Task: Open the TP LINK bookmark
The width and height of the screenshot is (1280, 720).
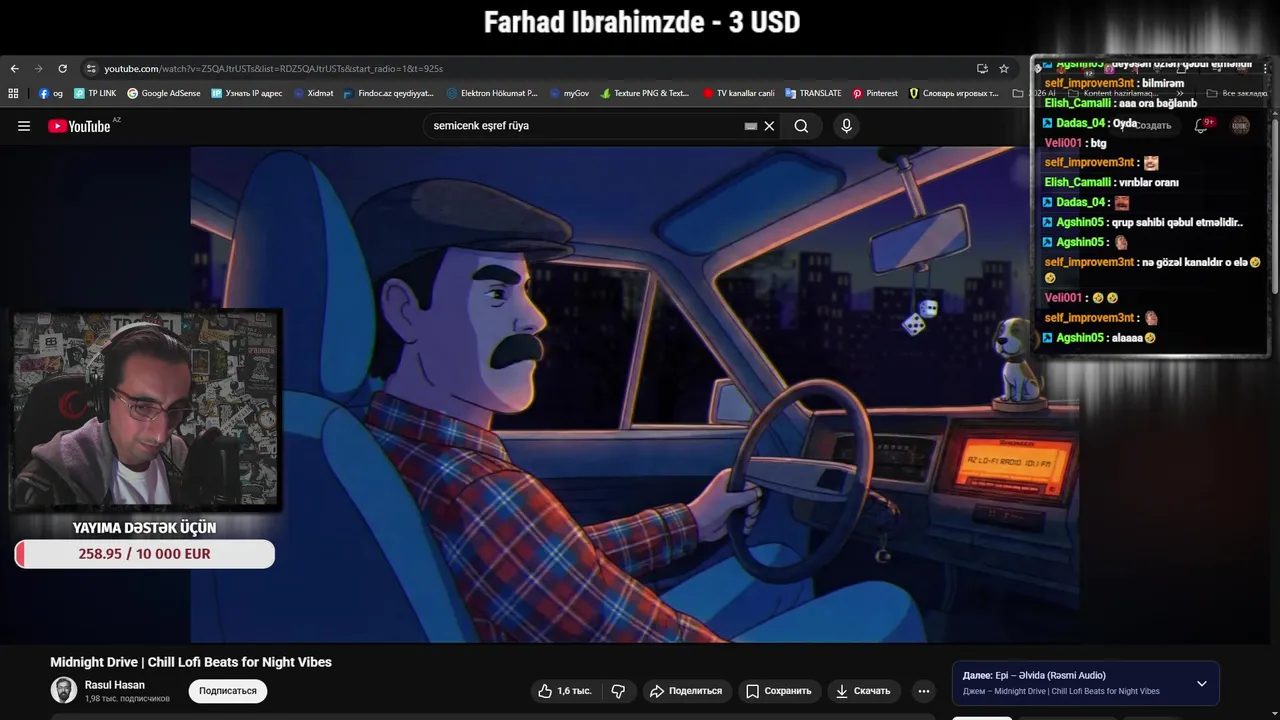Action: pyautogui.click(x=95, y=93)
